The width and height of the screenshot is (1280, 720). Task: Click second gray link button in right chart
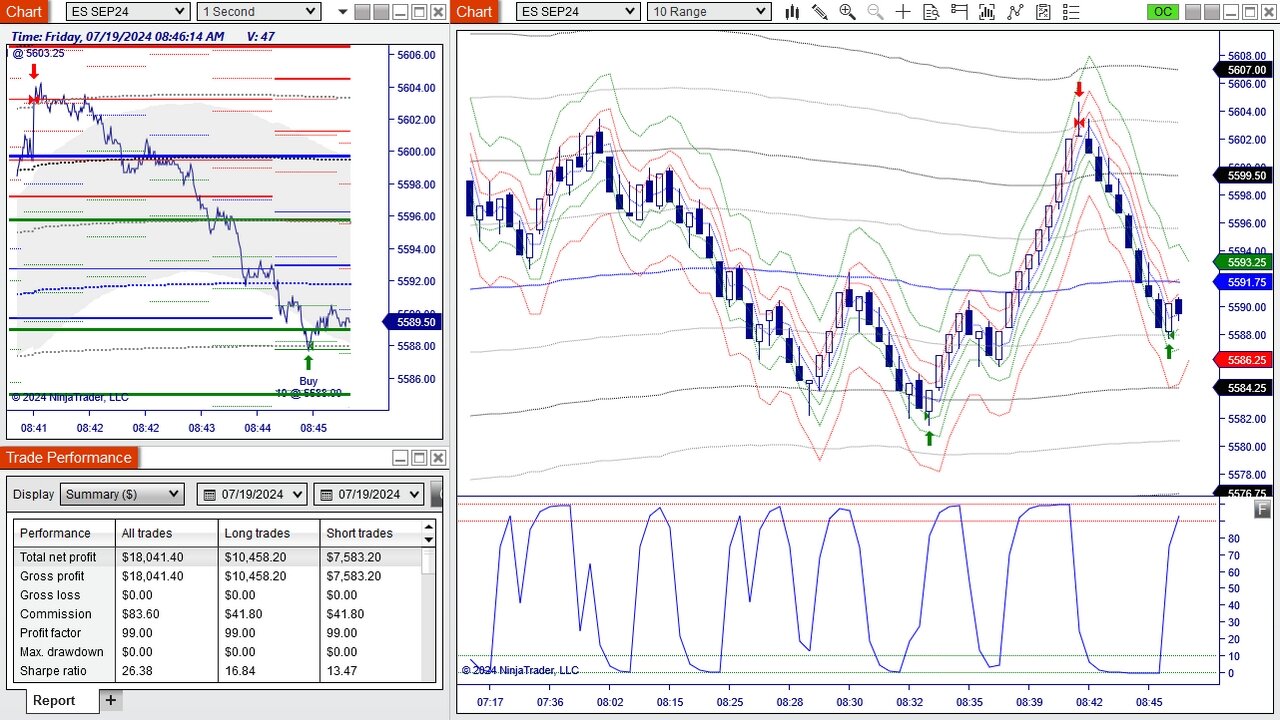1214,12
